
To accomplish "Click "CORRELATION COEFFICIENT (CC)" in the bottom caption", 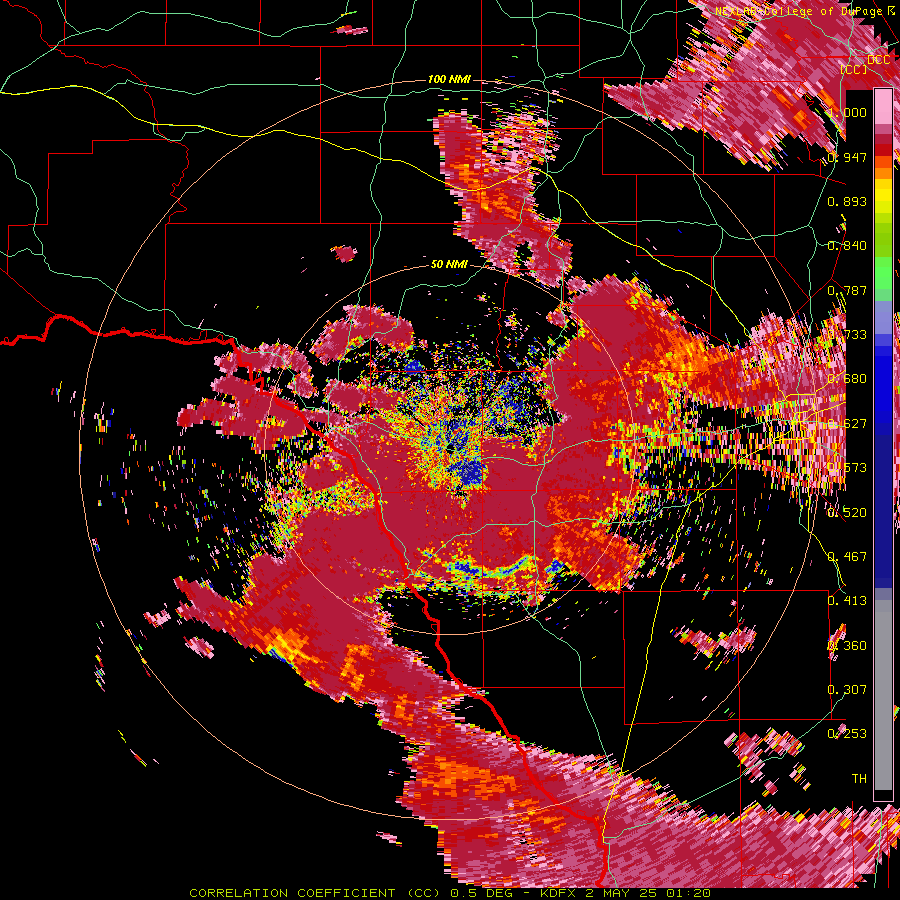I will tap(315, 893).
